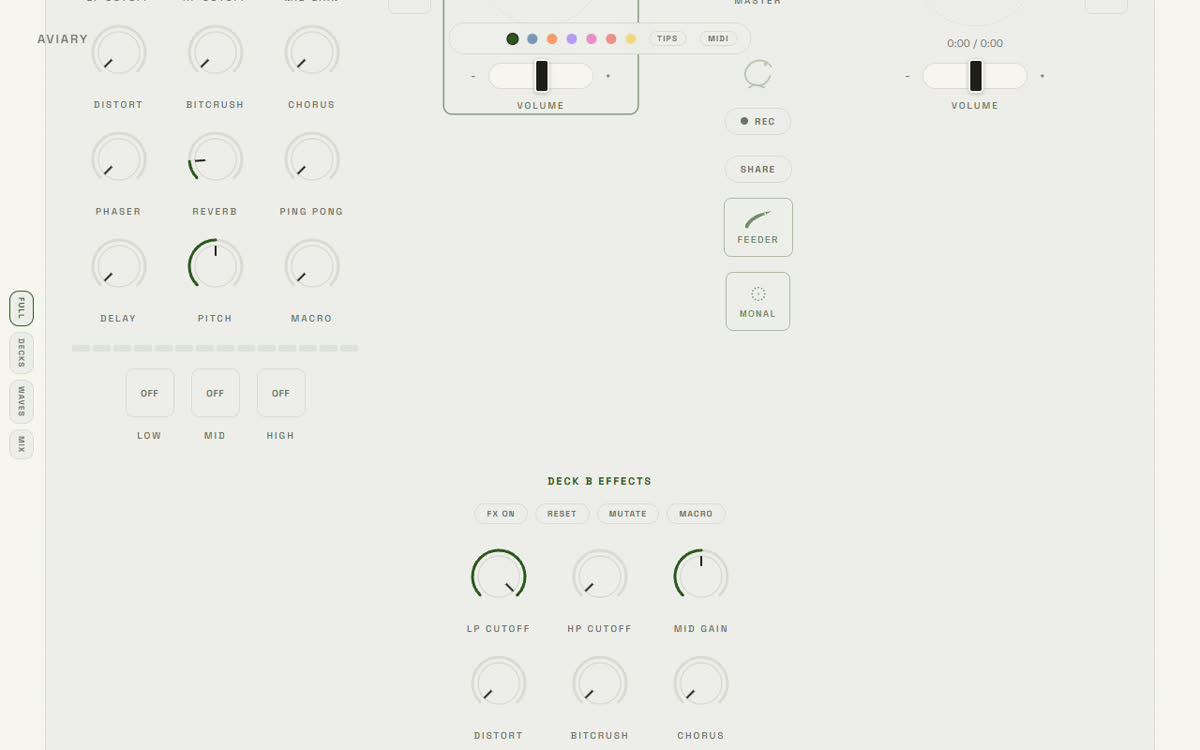Image resolution: width=1200 pixels, height=750 pixels.
Task: Click the DECK B EFFECTS heading
Action: pyautogui.click(x=600, y=481)
